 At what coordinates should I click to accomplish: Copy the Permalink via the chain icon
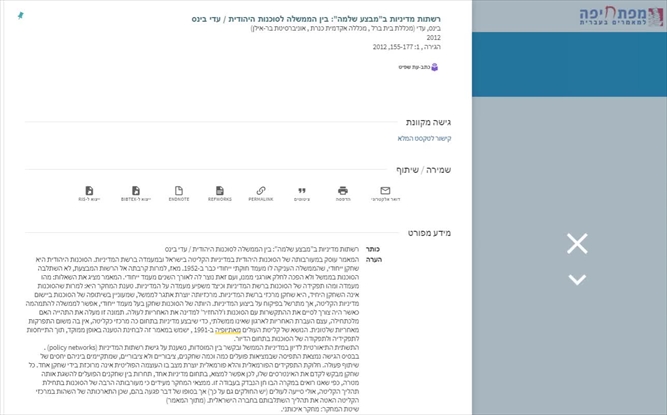click(x=261, y=190)
